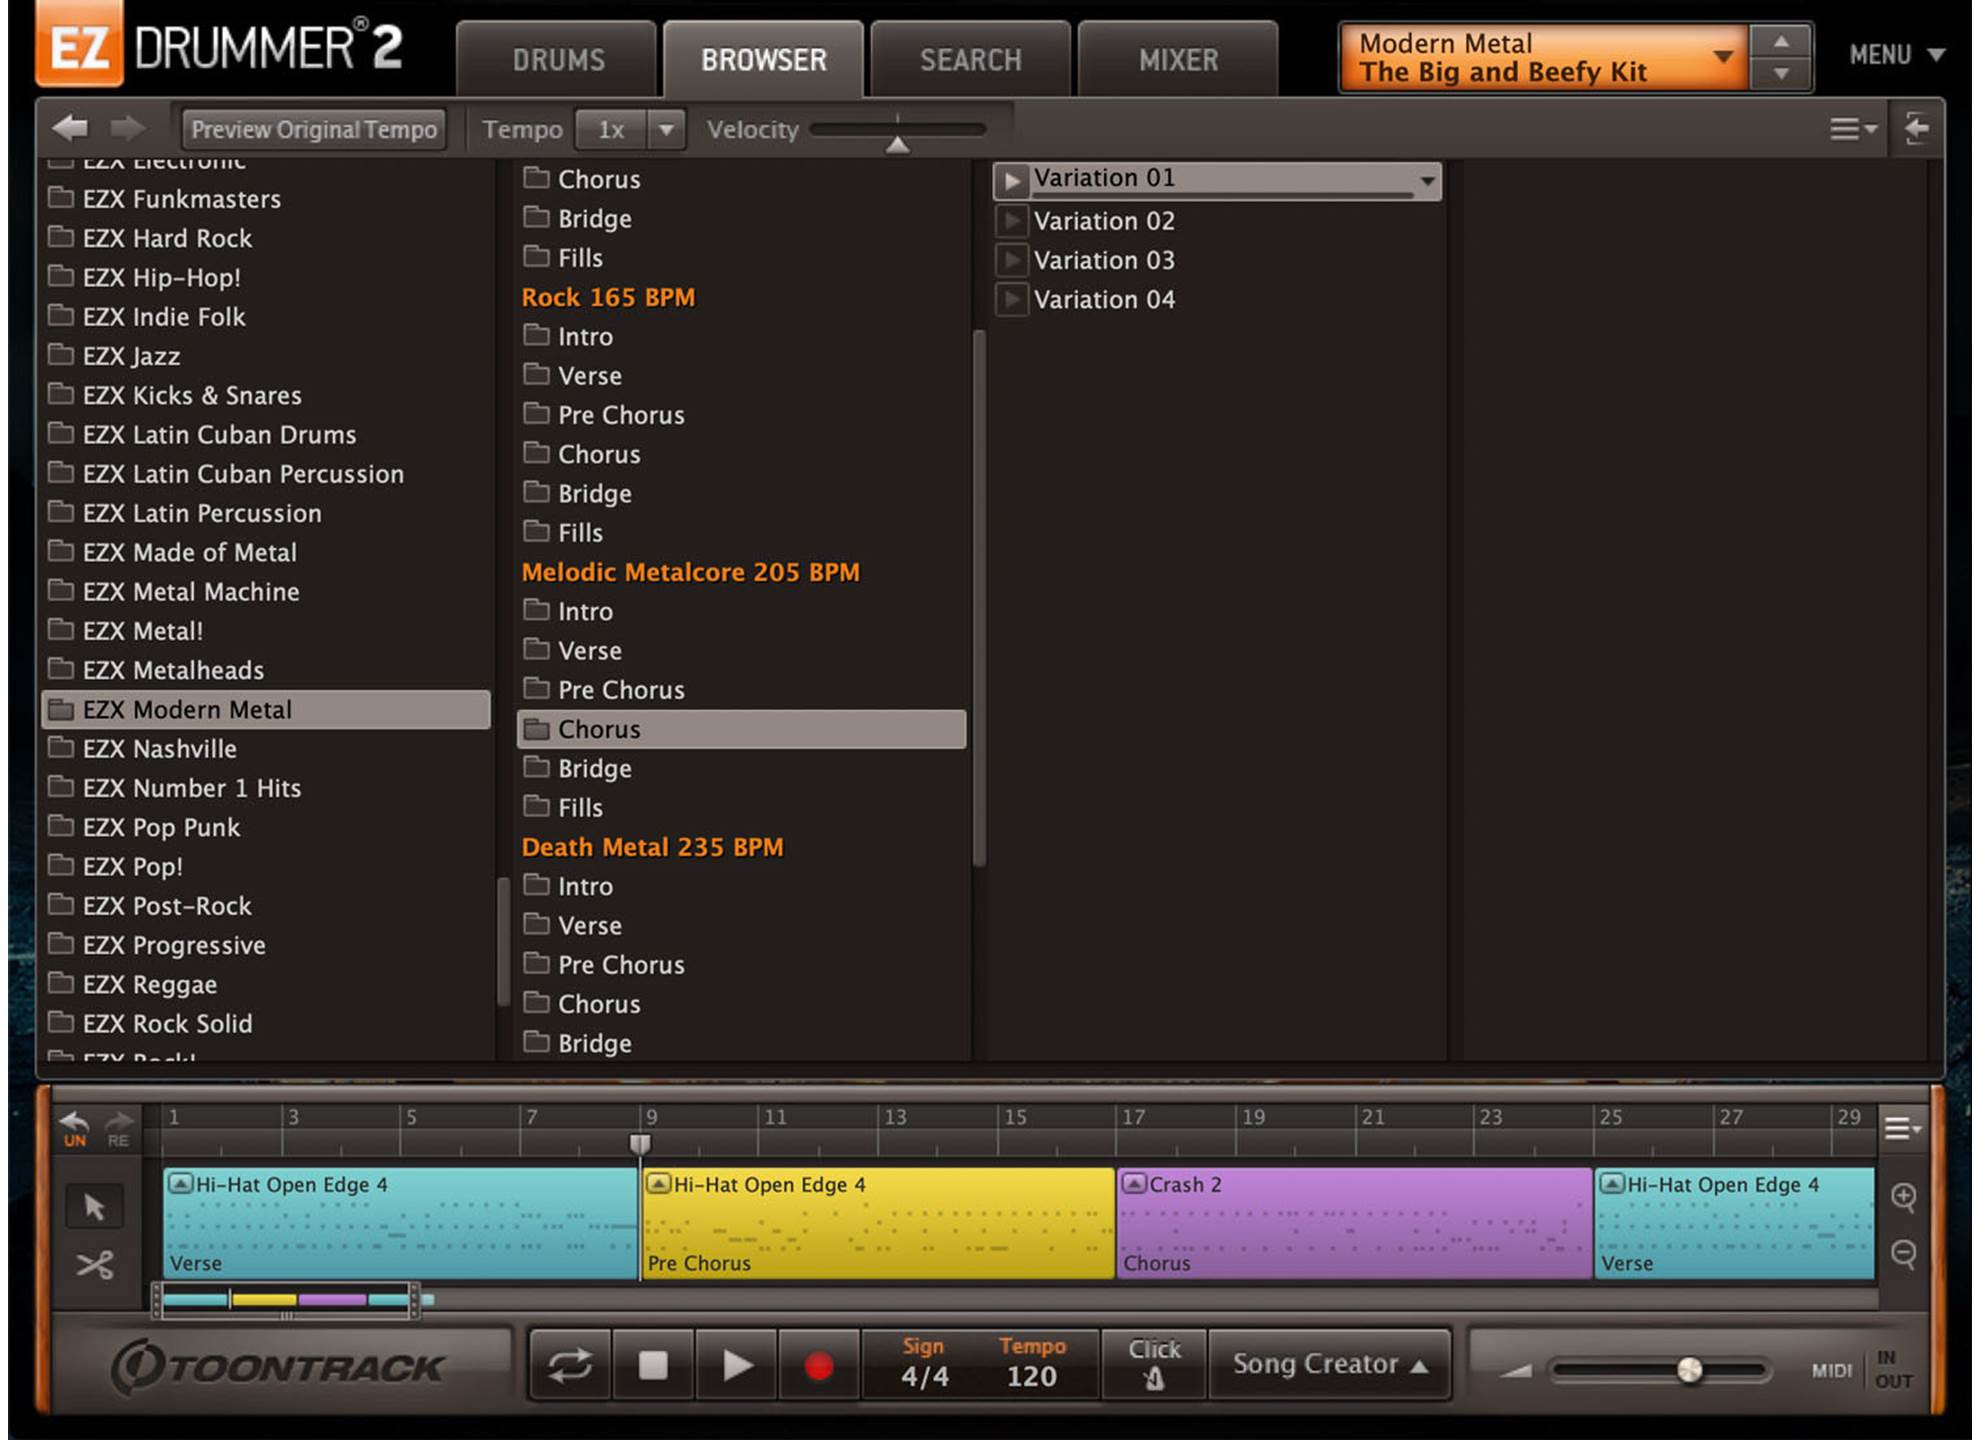Expand the Song Creator panel
Screen dimensions: 1980x1440
(x=1328, y=1364)
